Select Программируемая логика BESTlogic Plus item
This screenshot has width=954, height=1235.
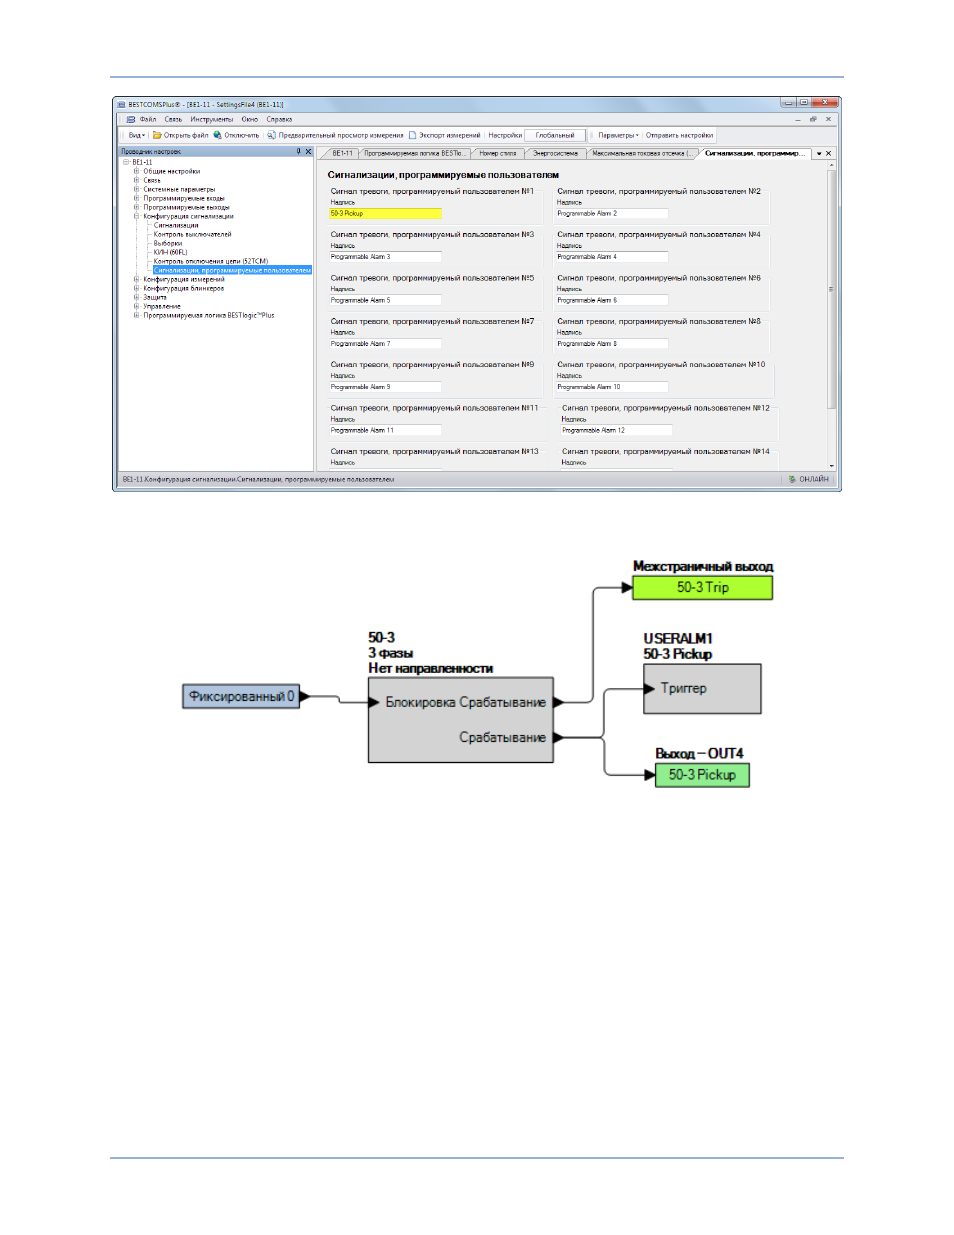pyautogui.click(x=208, y=315)
